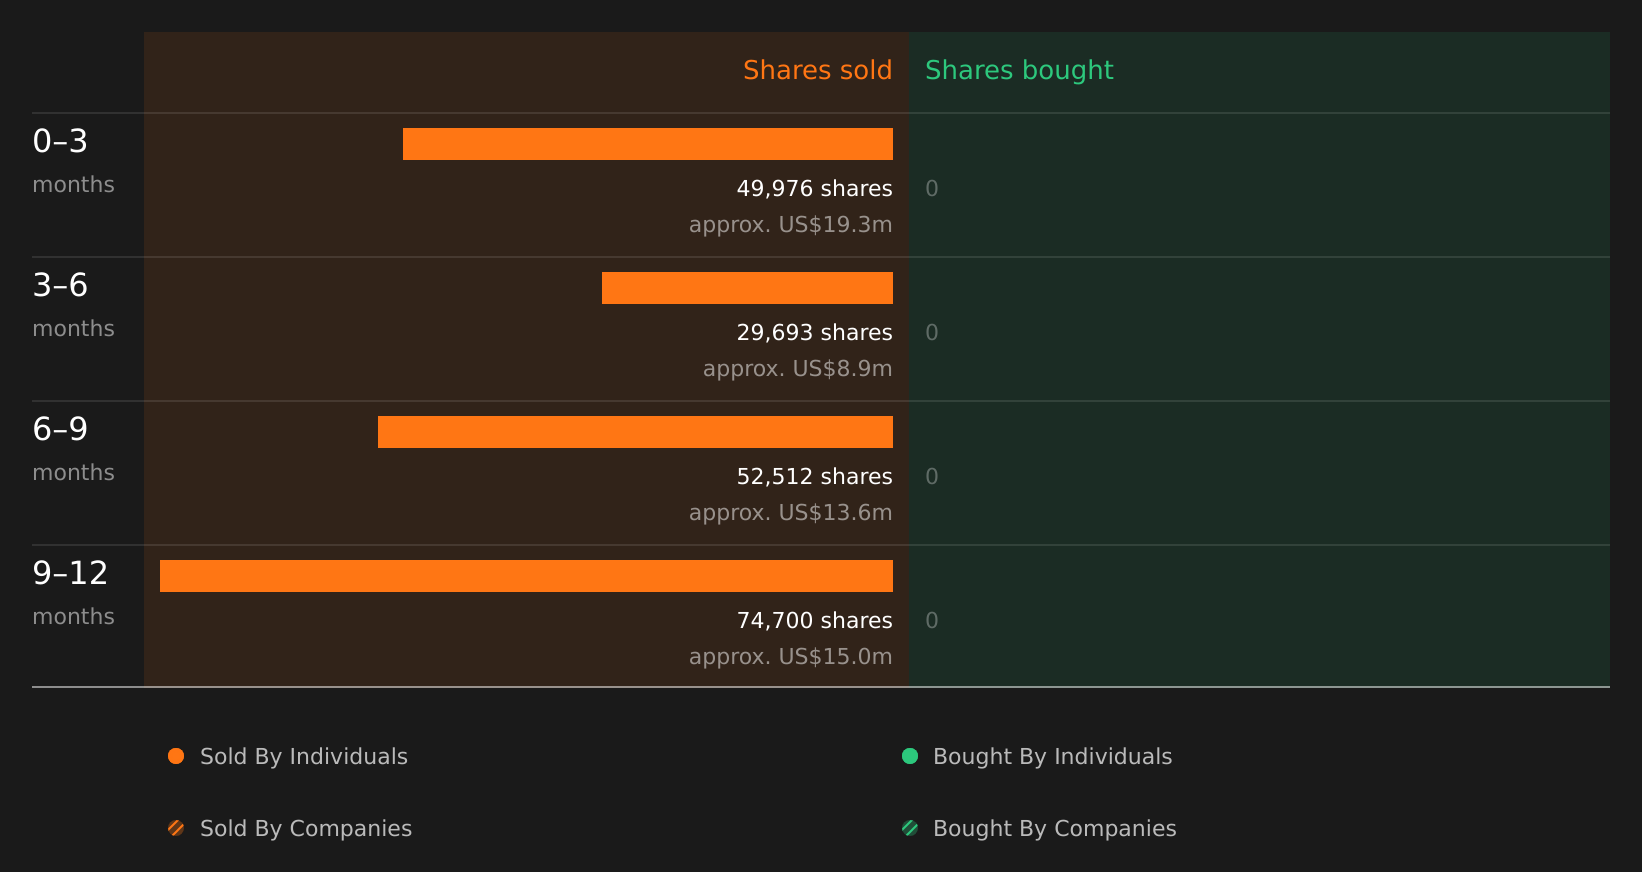
Task: Click the 74,700 shares value
Action: coord(815,621)
